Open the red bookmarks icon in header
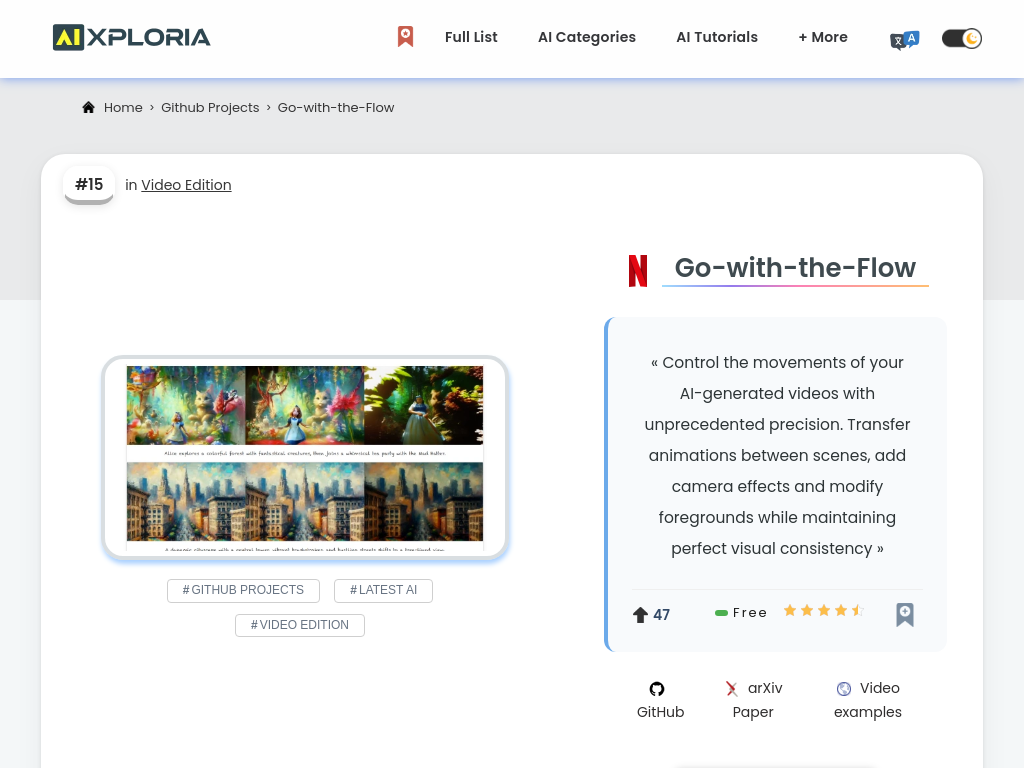This screenshot has height=768, width=1024. 405,37
